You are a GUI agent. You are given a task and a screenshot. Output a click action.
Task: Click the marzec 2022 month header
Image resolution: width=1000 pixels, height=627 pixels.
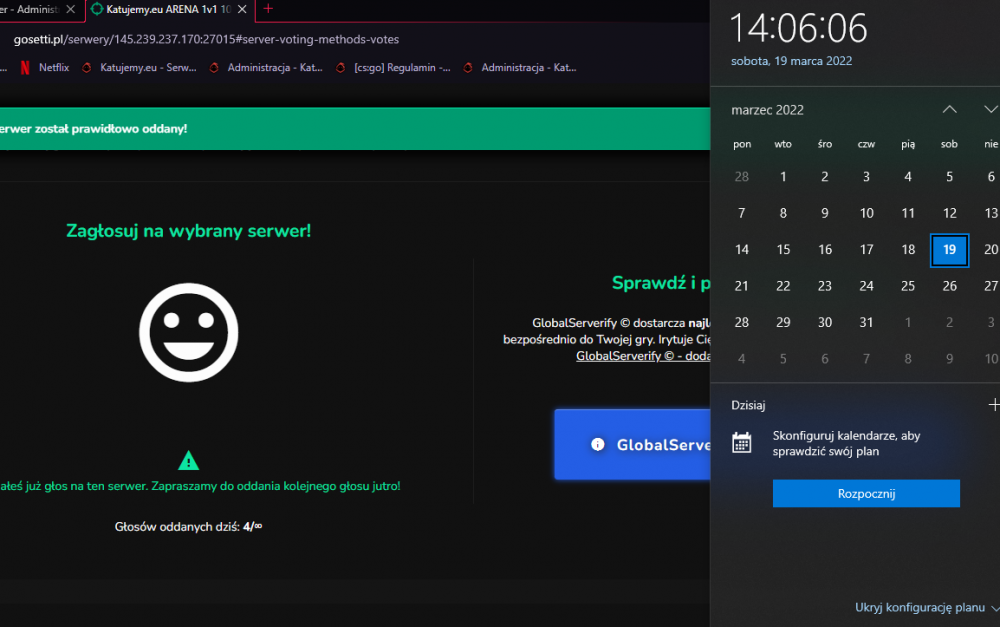(x=767, y=110)
